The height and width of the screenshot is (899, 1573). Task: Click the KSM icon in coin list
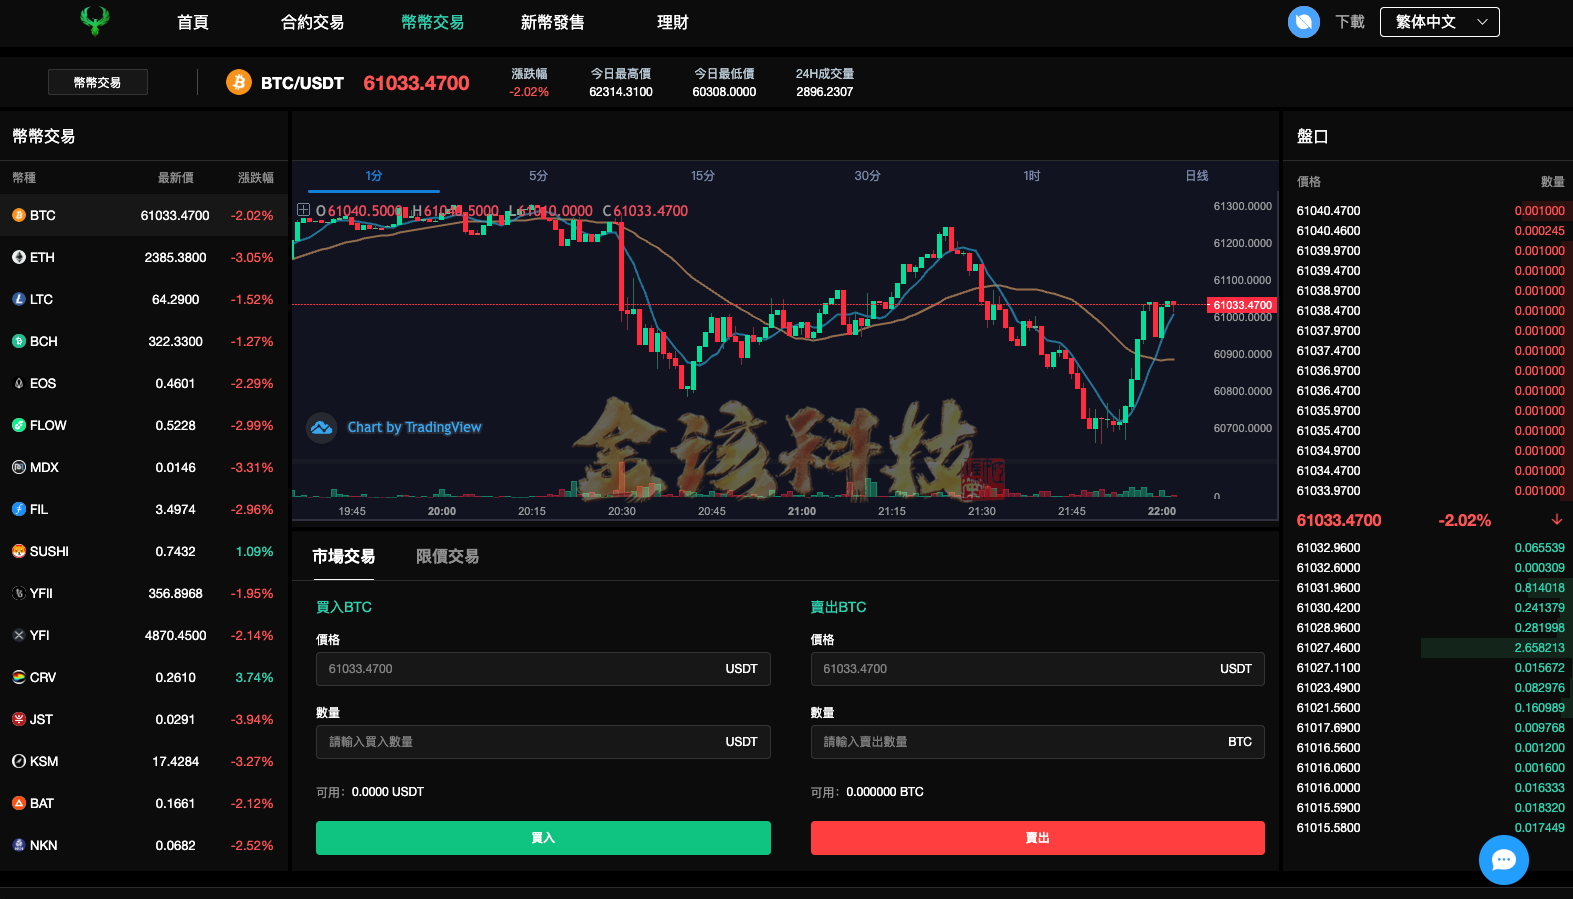coord(19,761)
